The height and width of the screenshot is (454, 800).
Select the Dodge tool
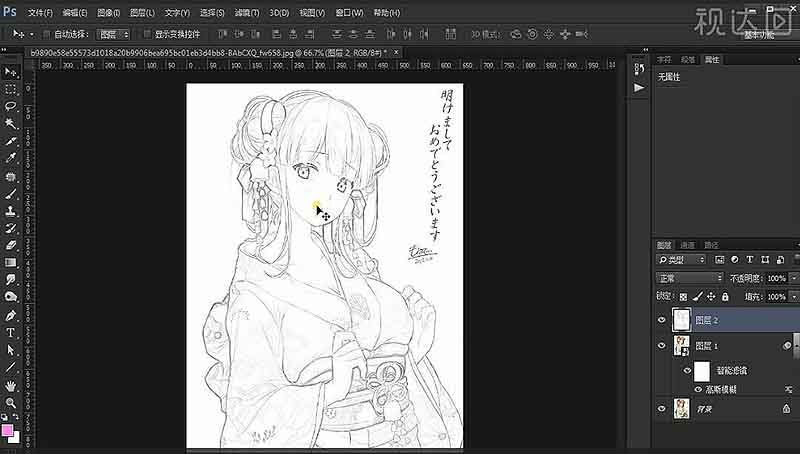coord(10,297)
